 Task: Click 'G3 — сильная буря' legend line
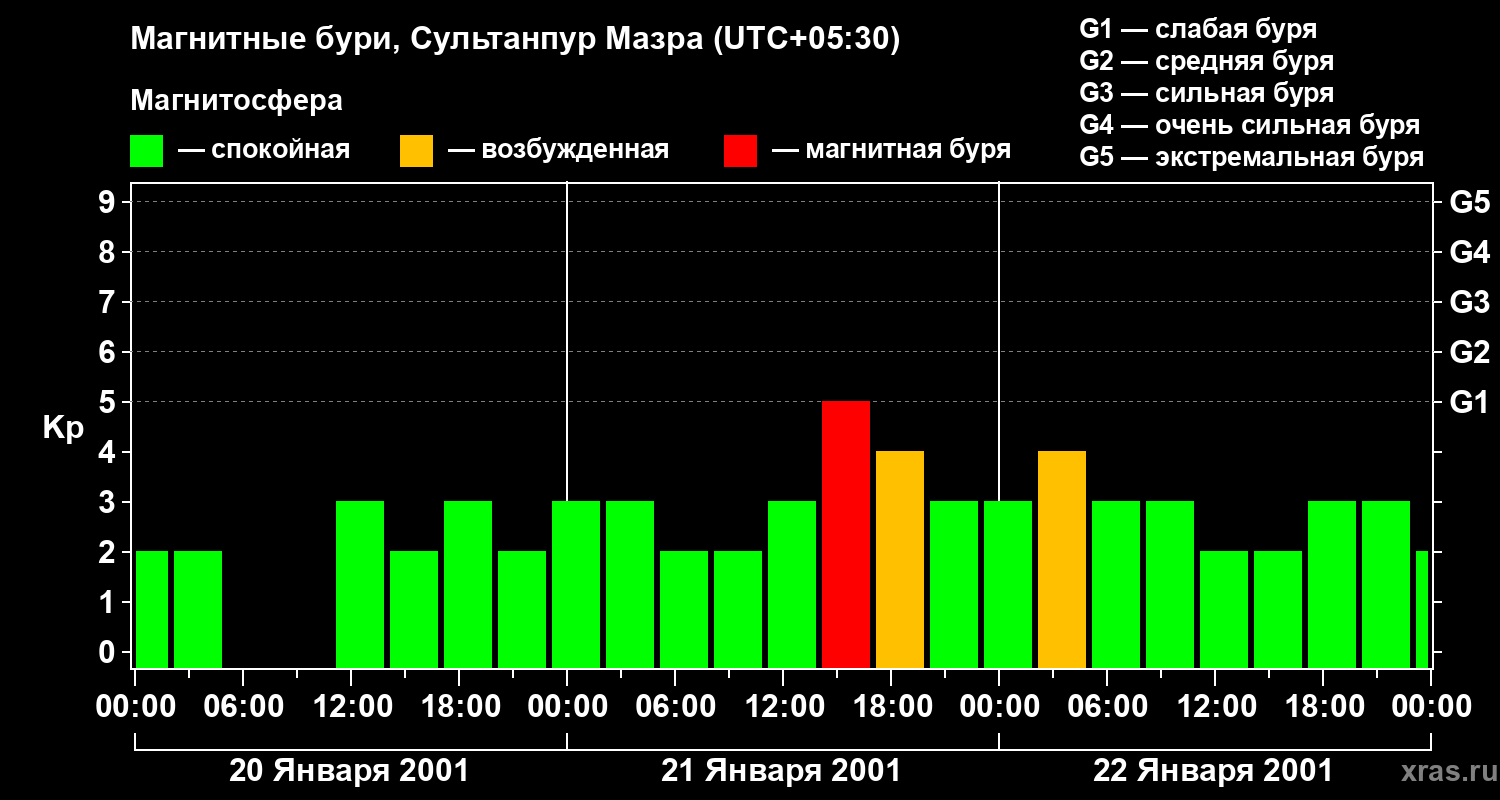pyautogui.click(x=1207, y=93)
